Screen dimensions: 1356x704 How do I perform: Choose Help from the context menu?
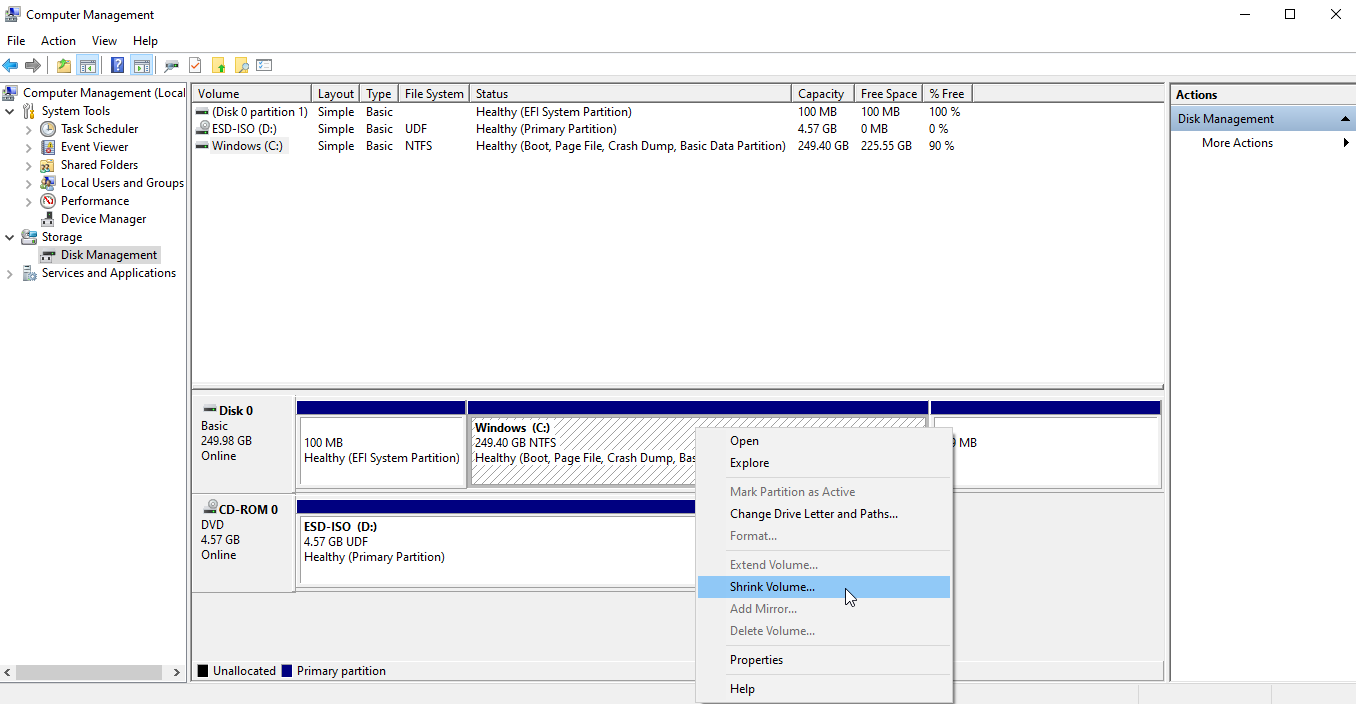pos(824,689)
